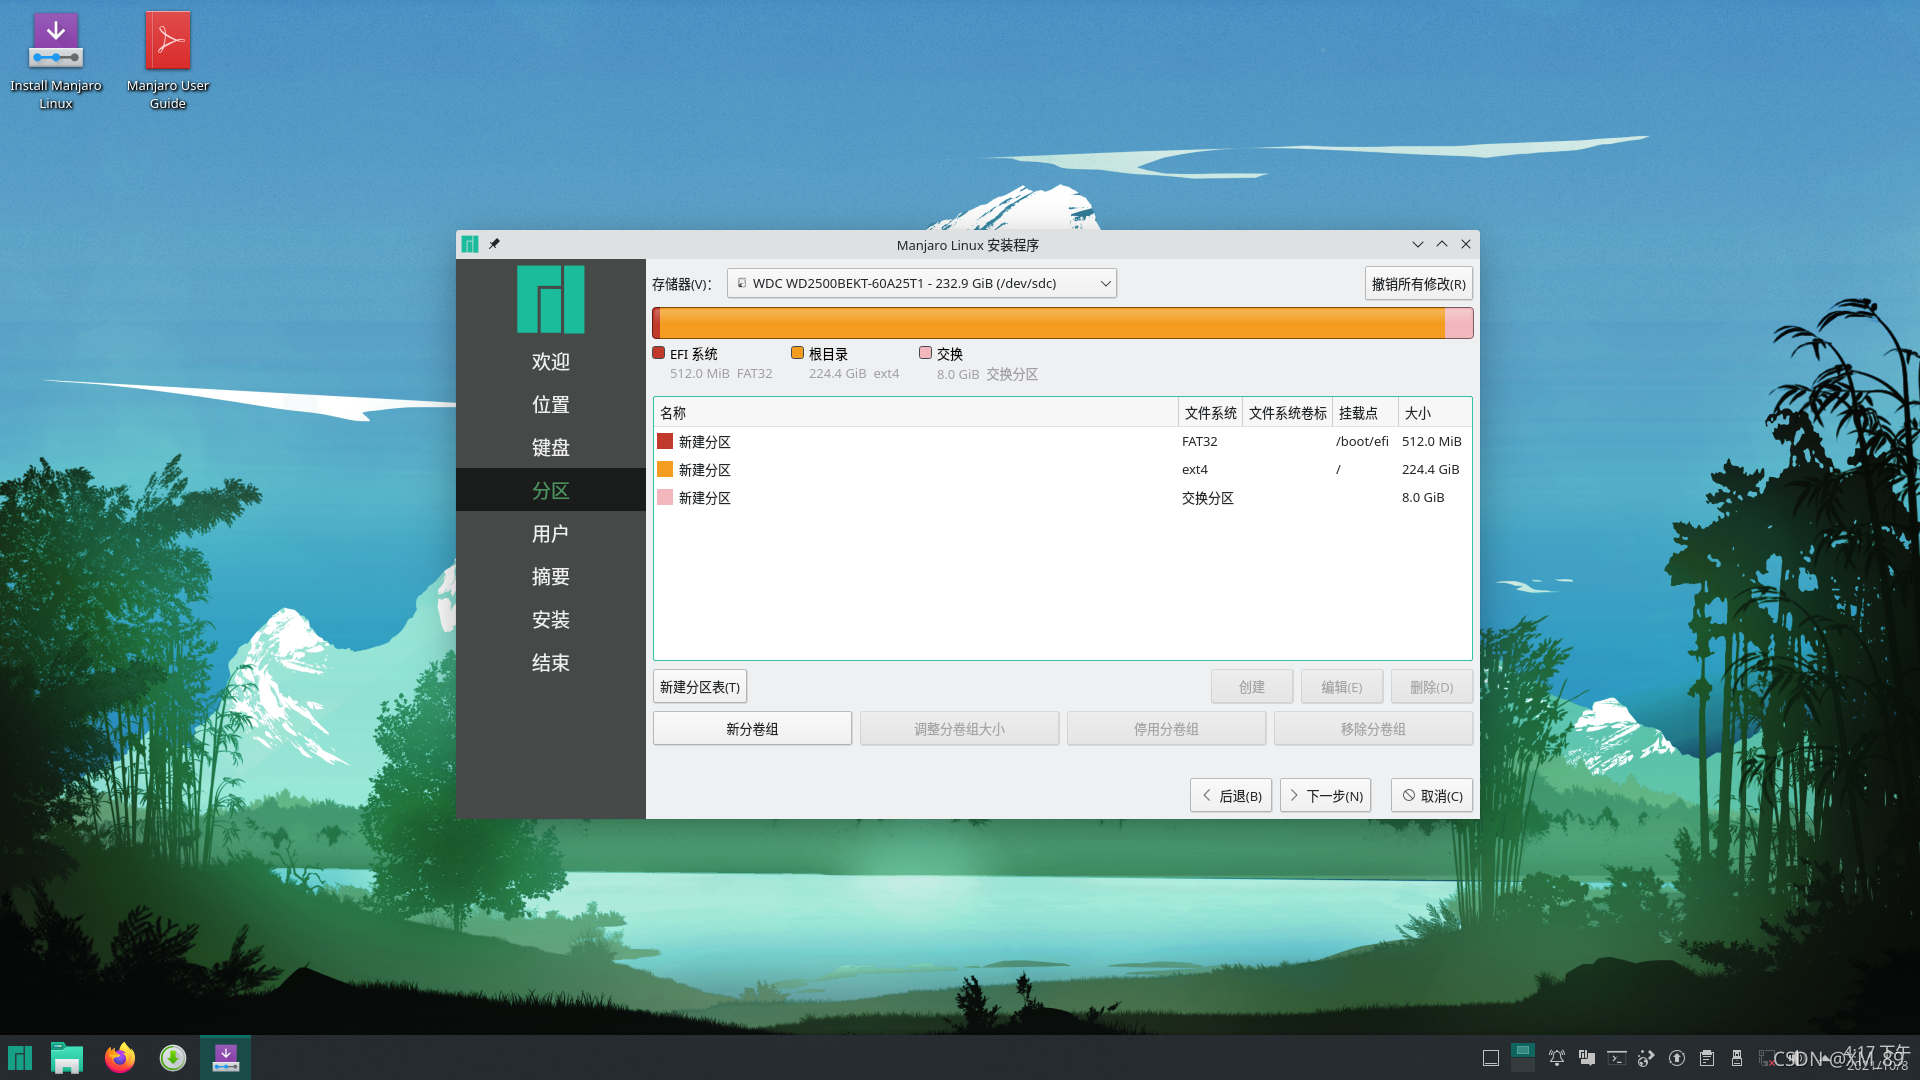
Task: Click the EFI 系统 legend label
Action: (x=693, y=354)
